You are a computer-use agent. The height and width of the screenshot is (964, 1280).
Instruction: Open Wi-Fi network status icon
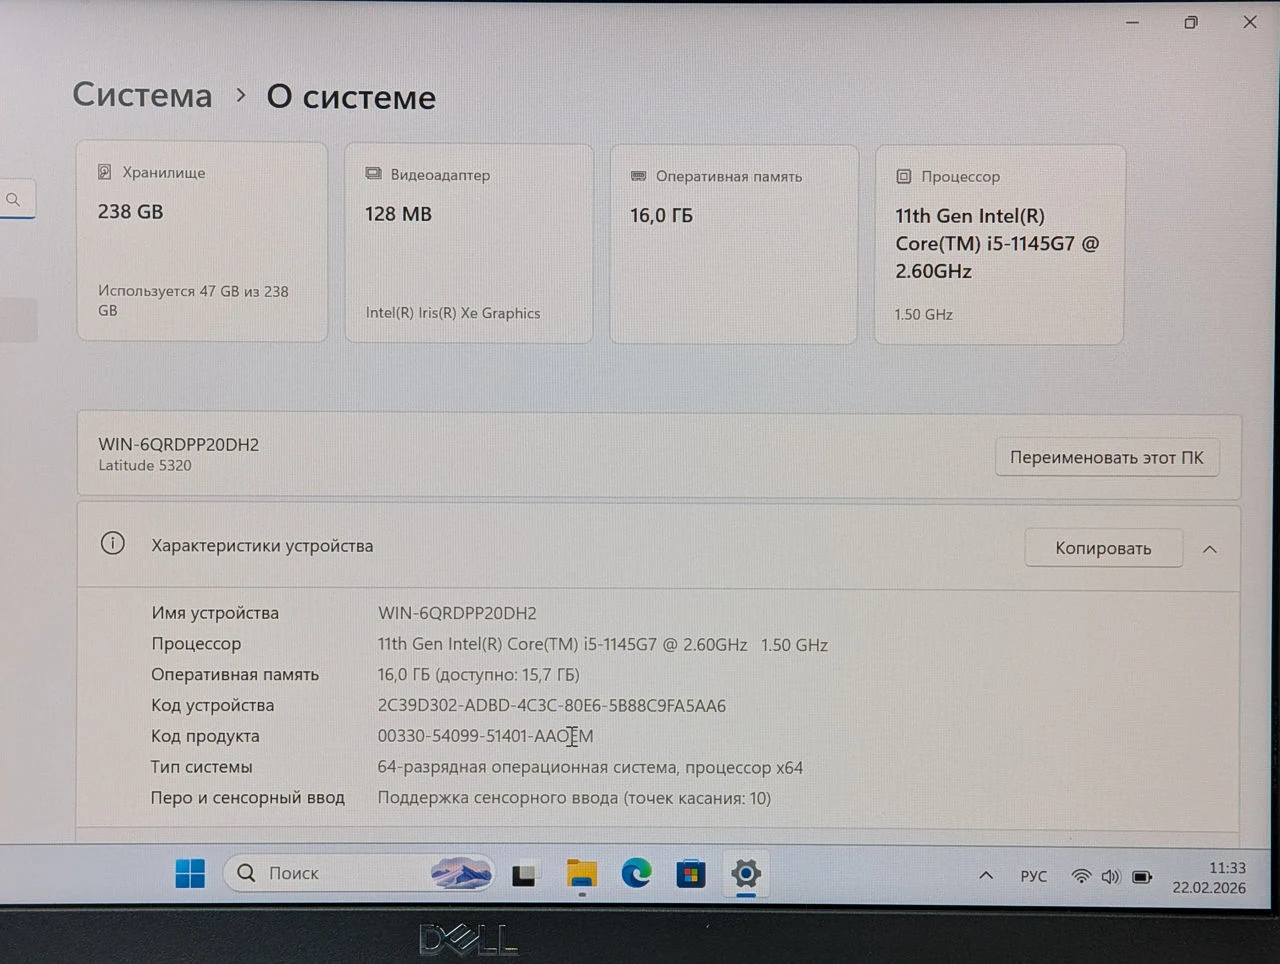(1081, 876)
